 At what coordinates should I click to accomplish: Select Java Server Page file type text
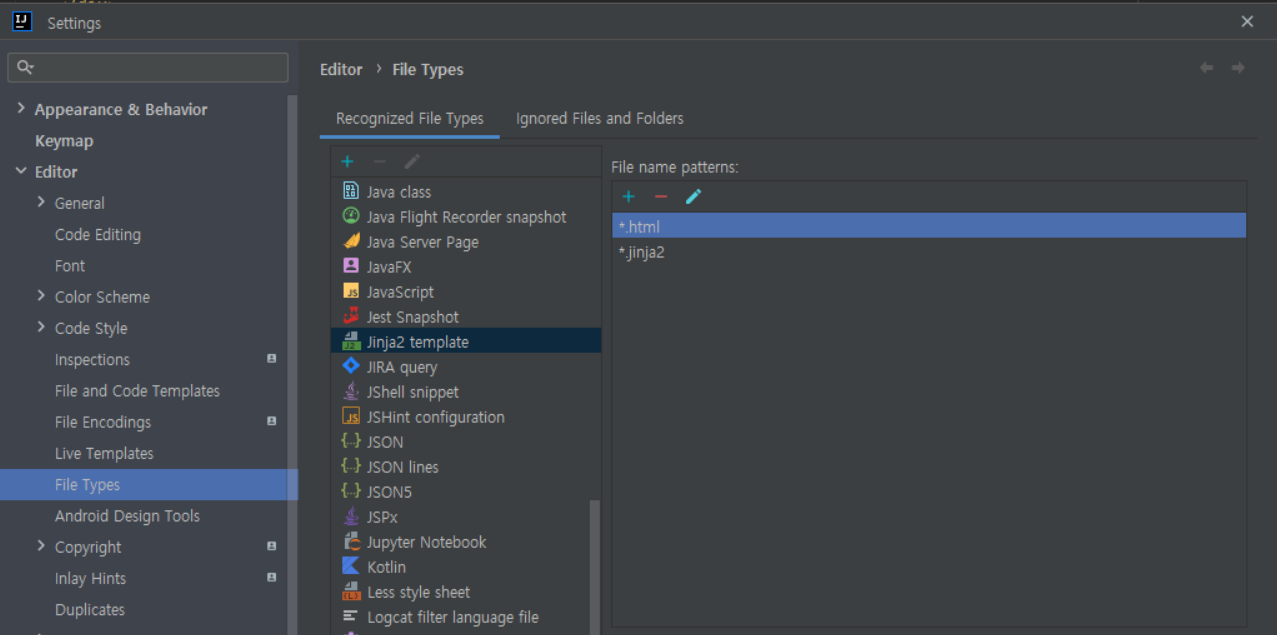tap(423, 242)
